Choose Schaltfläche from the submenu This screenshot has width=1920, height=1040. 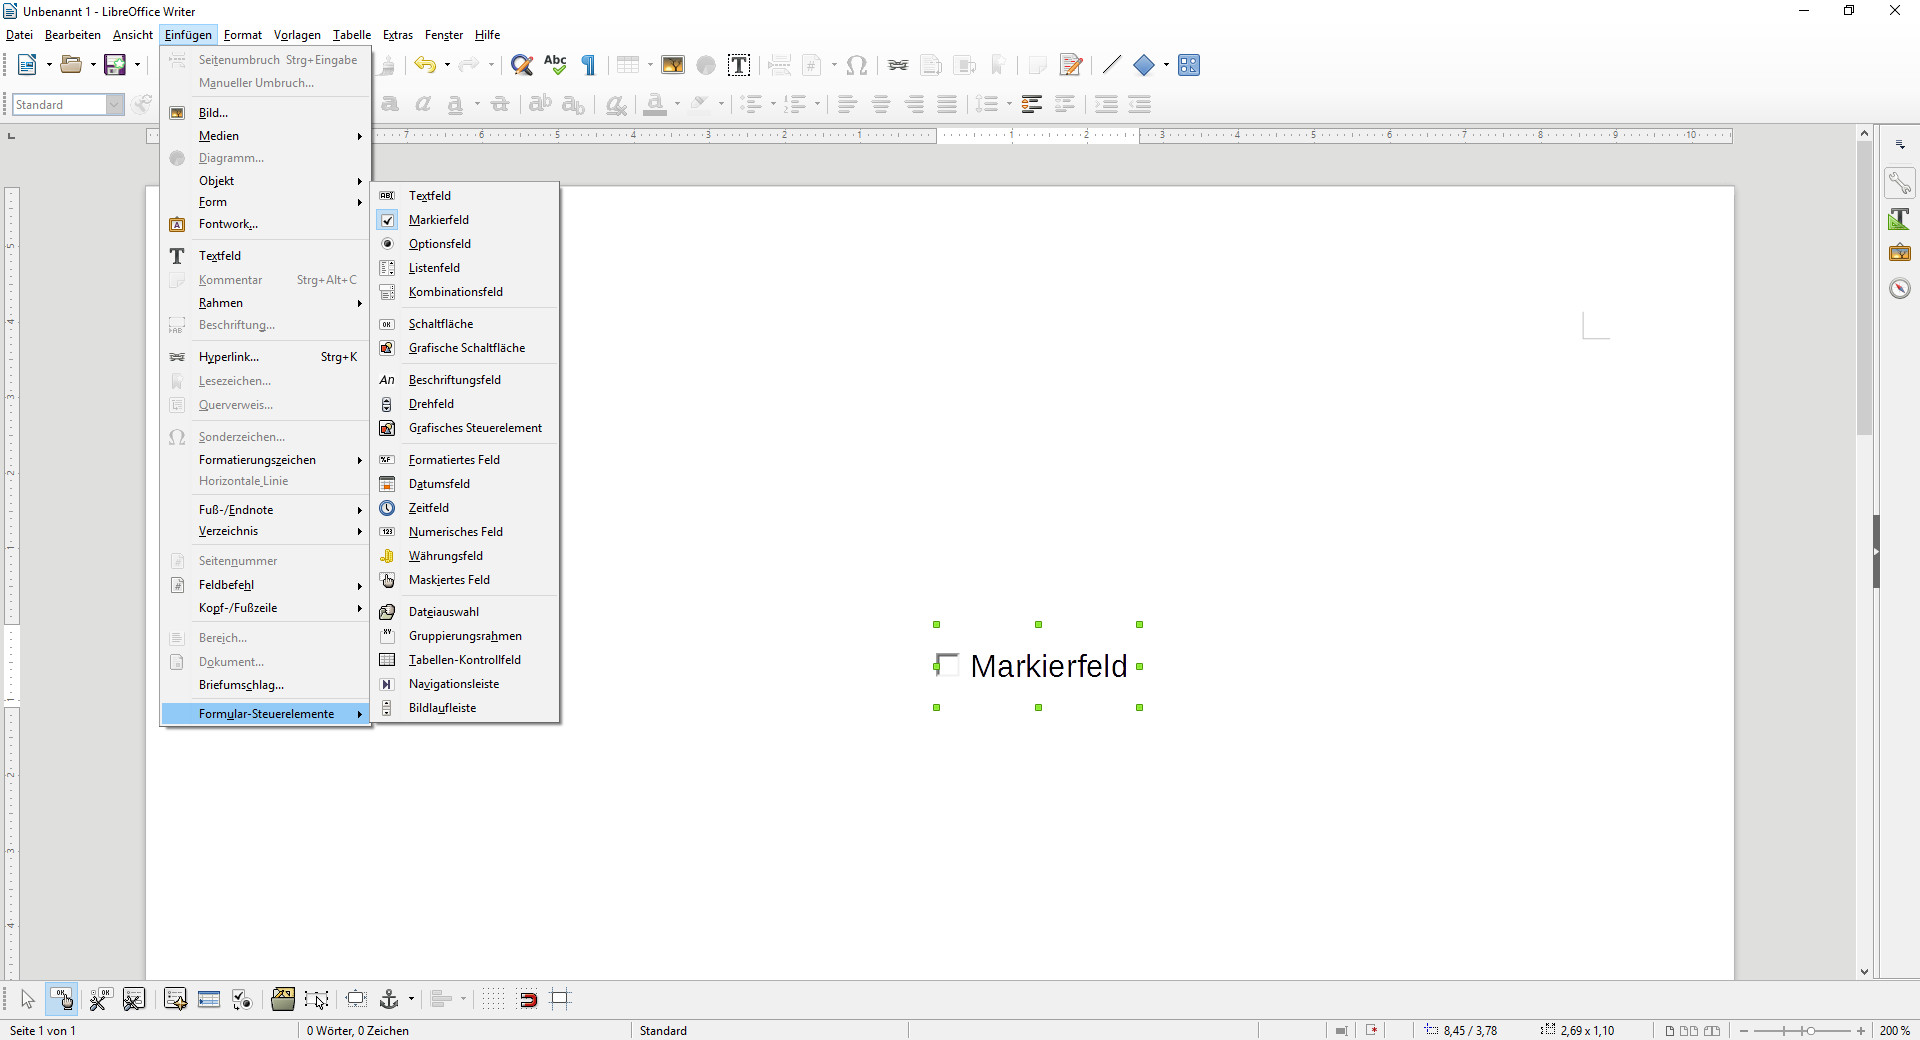(x=465, y=324)
